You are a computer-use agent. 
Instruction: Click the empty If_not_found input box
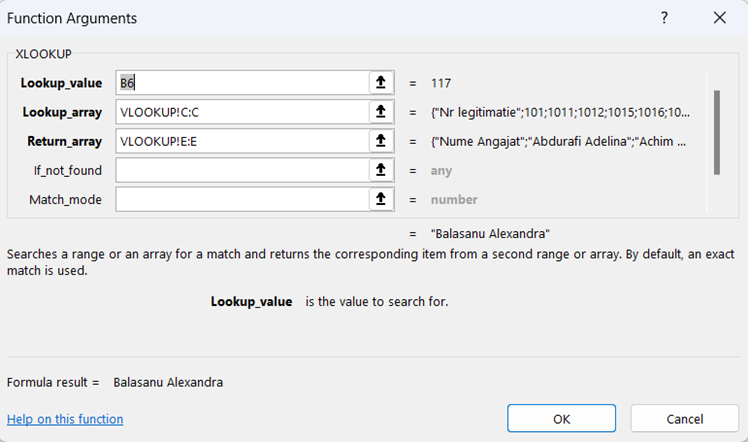(x=240, y=170)
